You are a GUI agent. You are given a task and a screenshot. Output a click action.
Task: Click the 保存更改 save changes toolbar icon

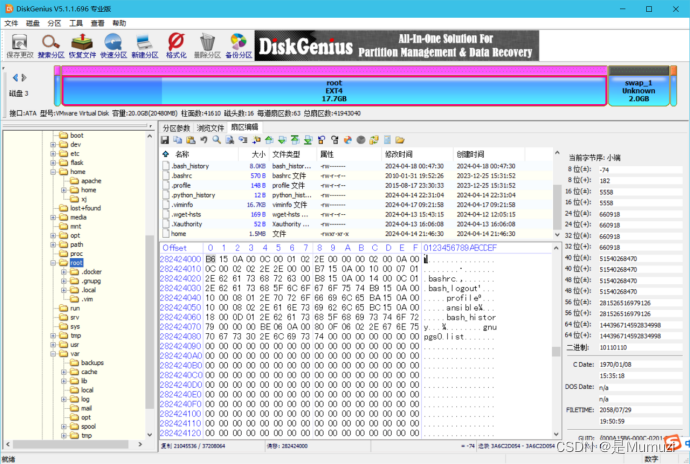(20, 46)
